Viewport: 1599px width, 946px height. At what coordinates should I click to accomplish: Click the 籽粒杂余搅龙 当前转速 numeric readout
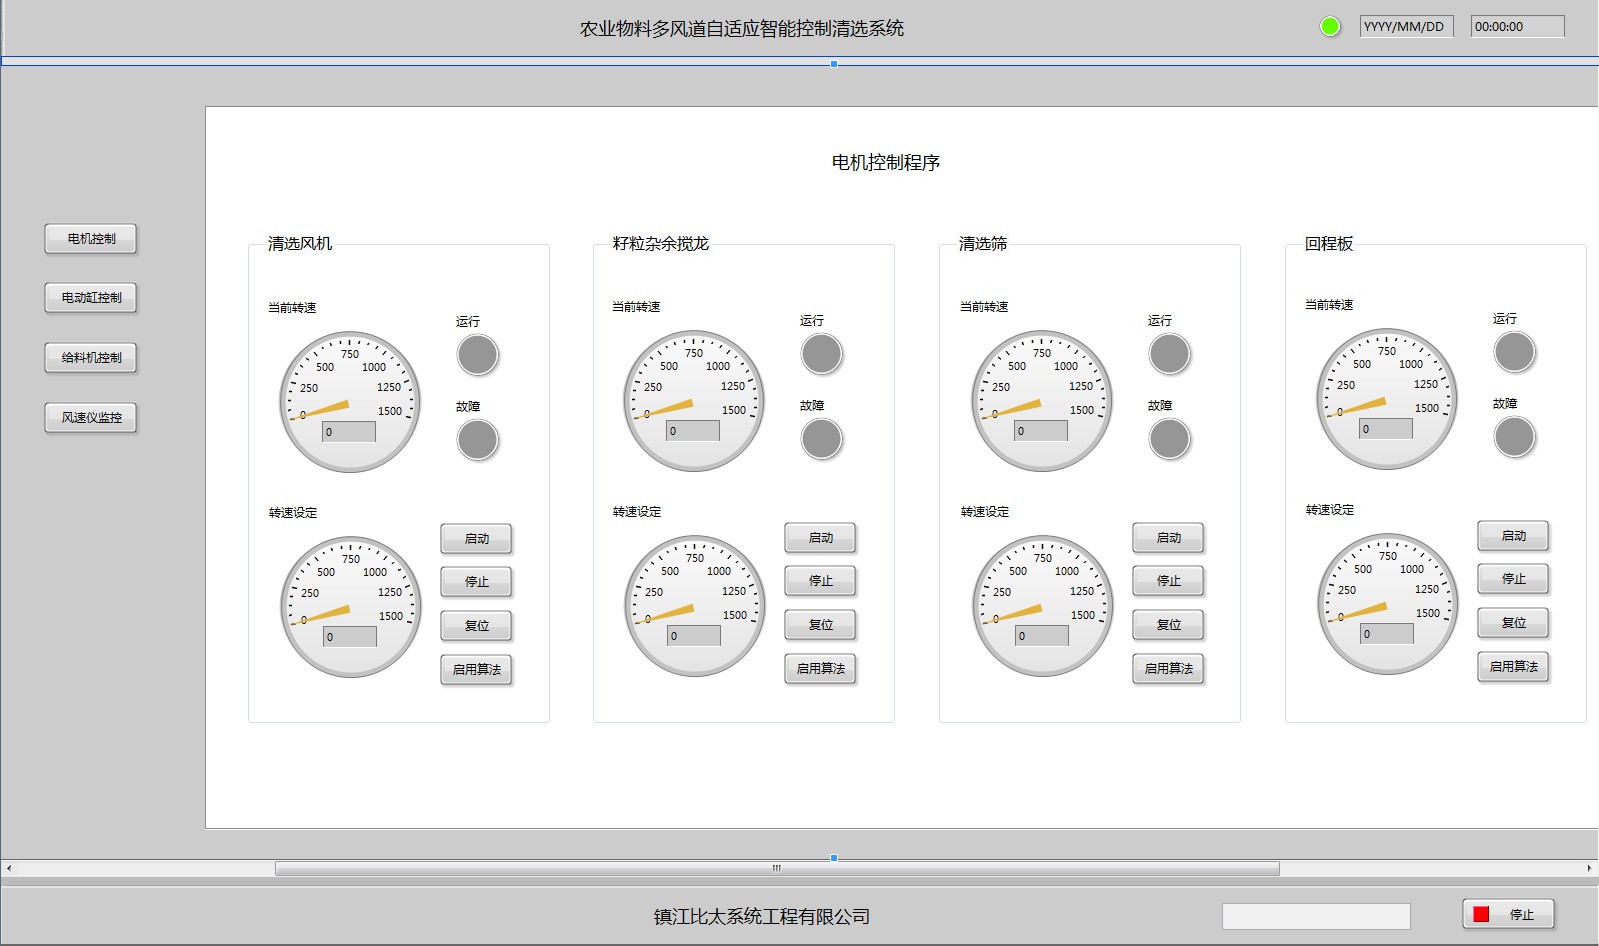tap(693, 431)
